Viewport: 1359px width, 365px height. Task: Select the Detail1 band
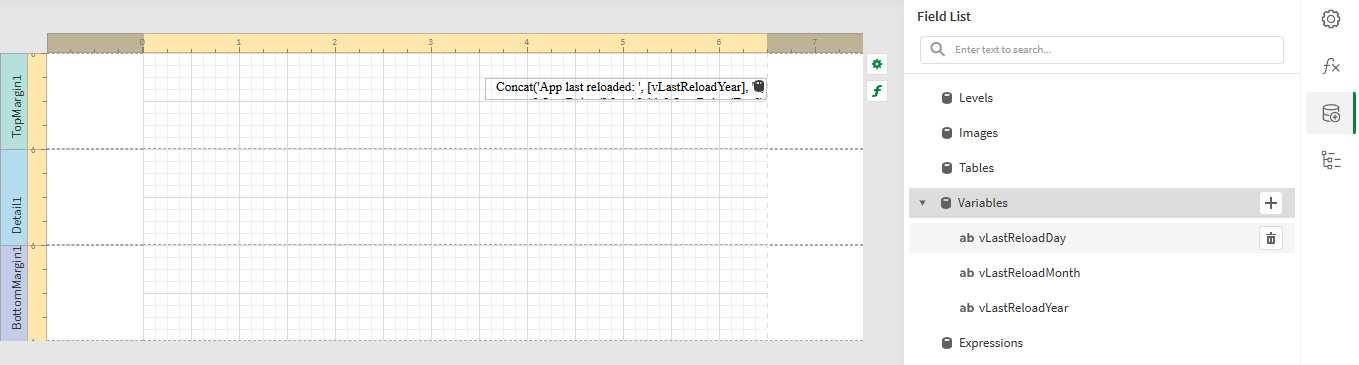[14, 197]
